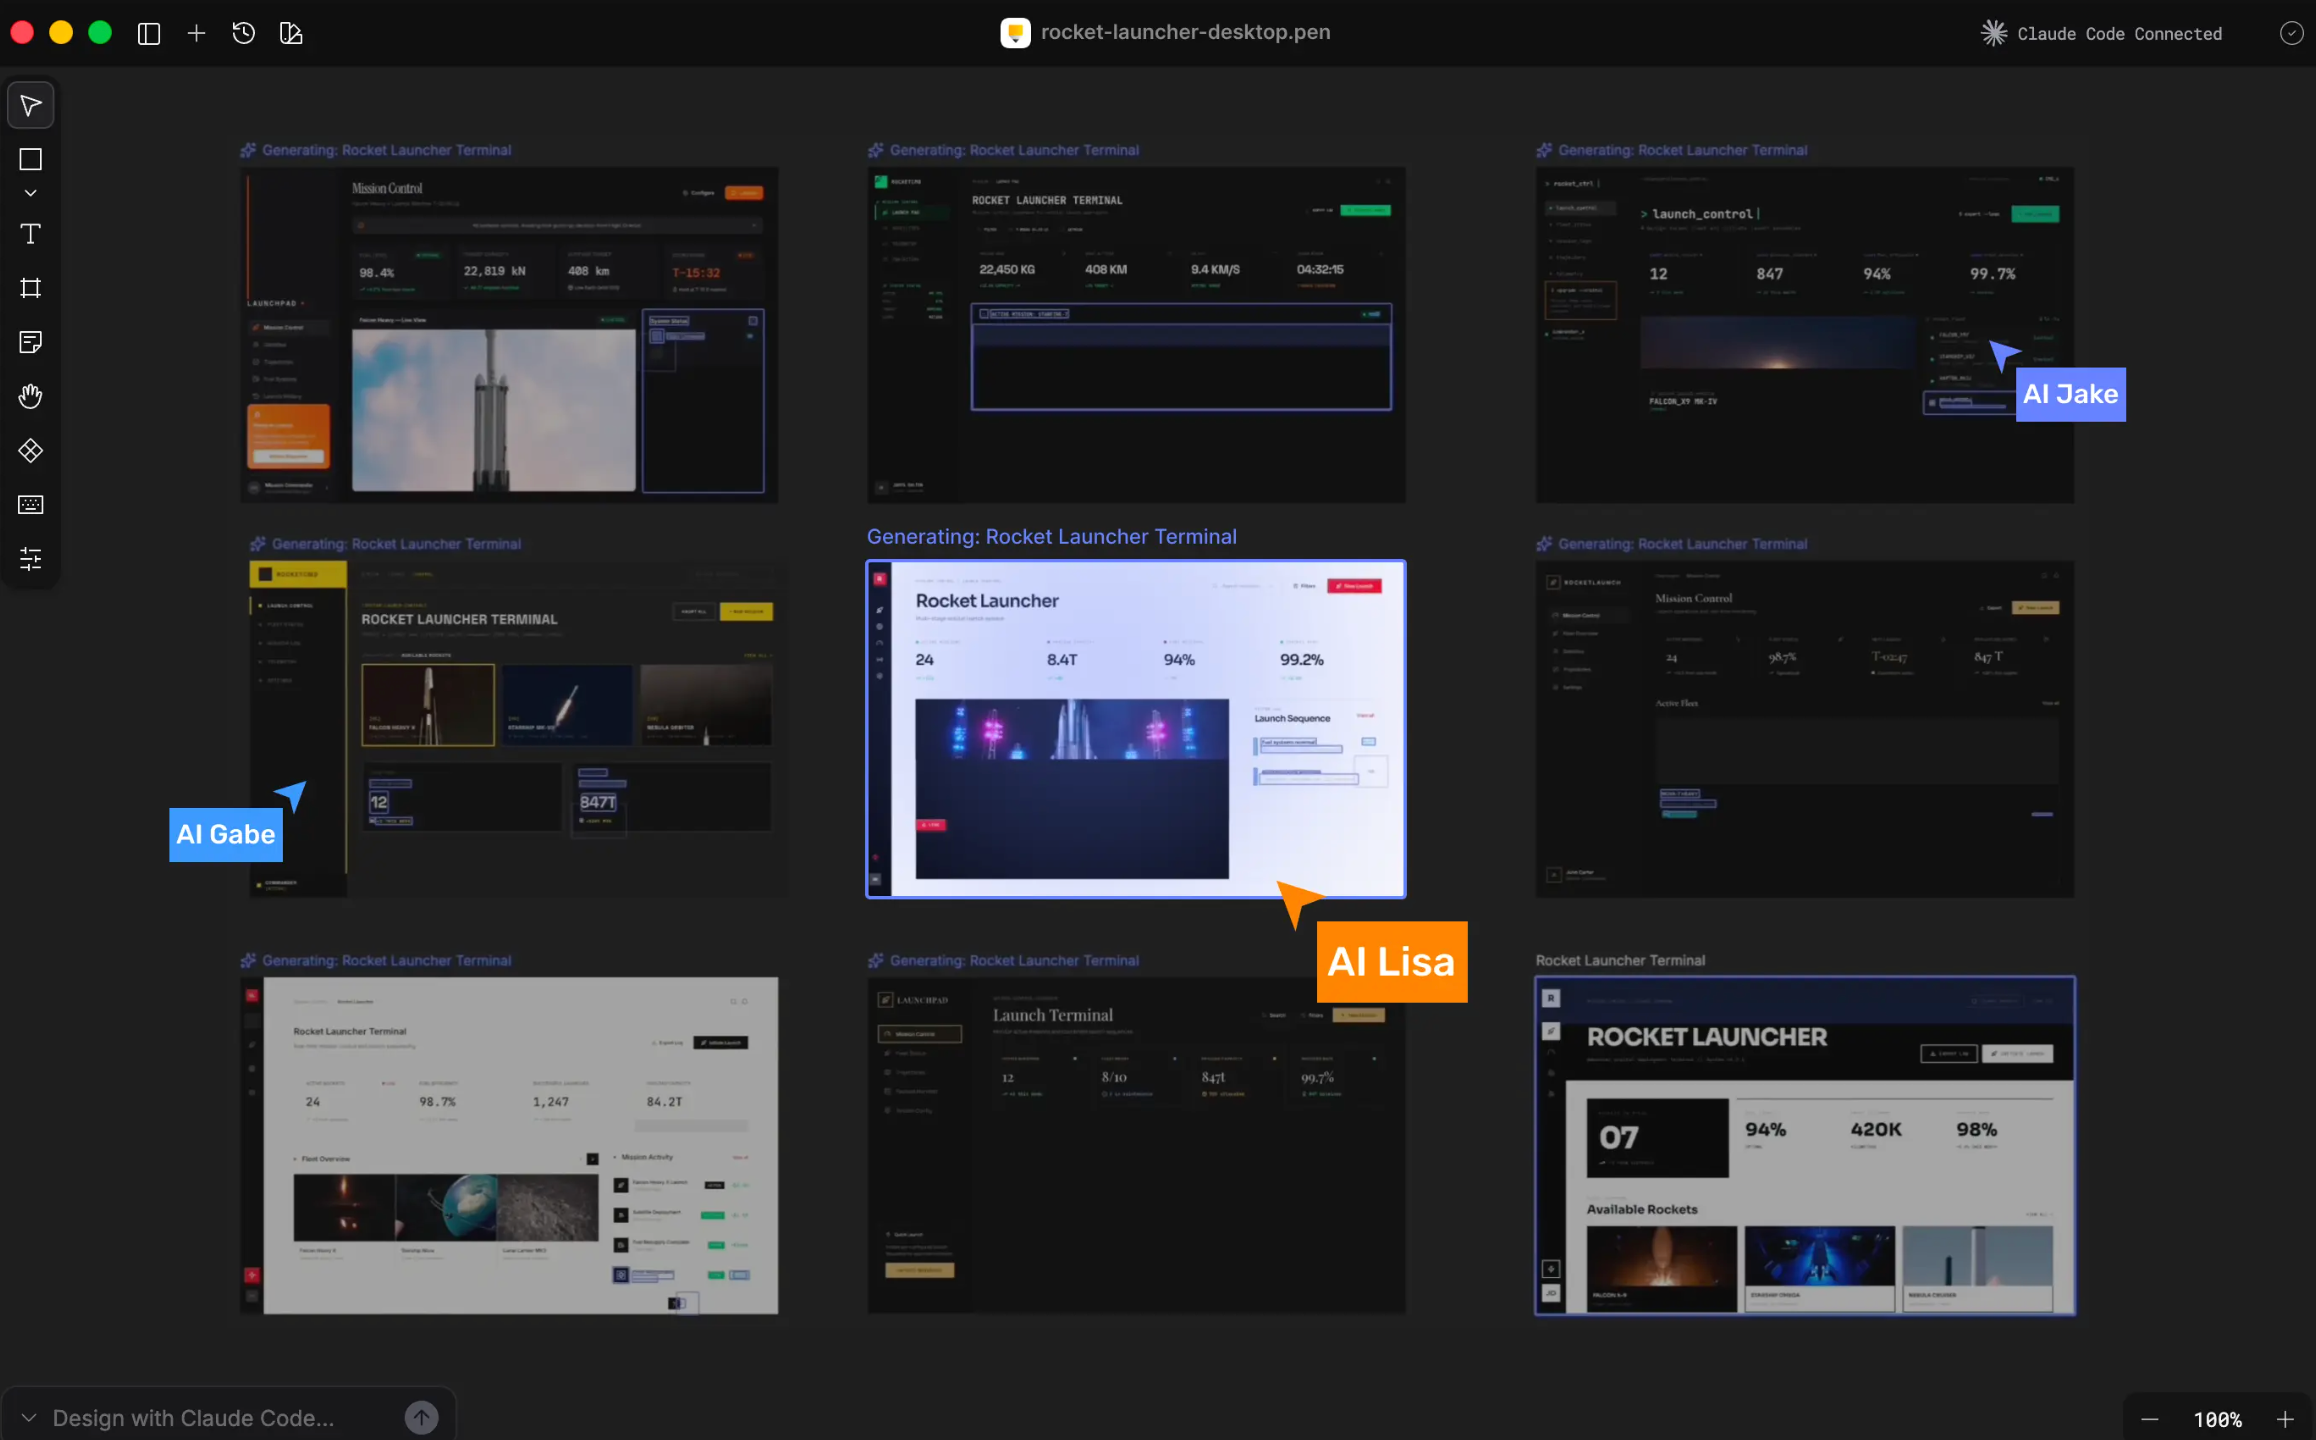2316x1440 pixels.
Task: Select the Rectangle shape tool
Action: (31, 160)
